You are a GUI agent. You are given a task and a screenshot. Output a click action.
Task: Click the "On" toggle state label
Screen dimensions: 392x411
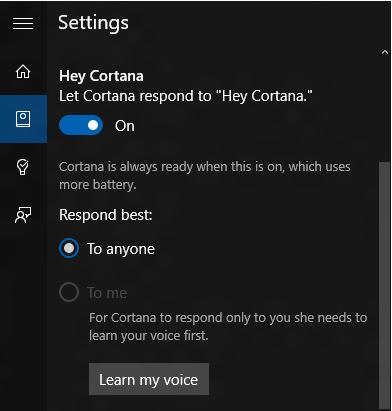coord(125,126)
